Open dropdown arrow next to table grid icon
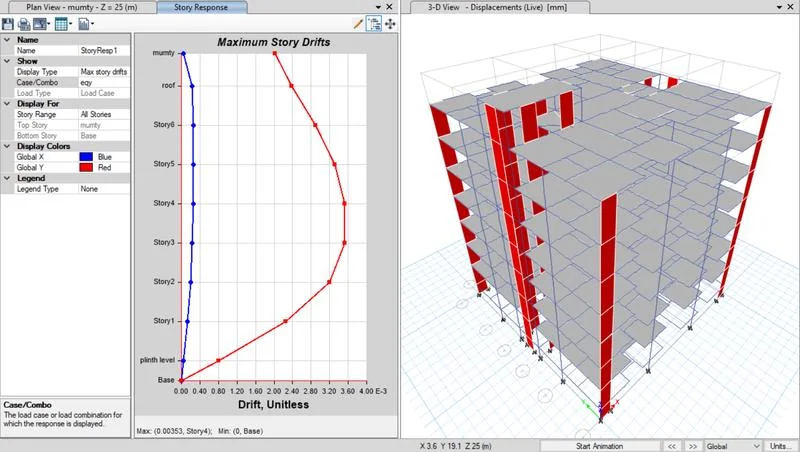The height and width of the screenshot is (452, 800). click(x=70, y=24)
